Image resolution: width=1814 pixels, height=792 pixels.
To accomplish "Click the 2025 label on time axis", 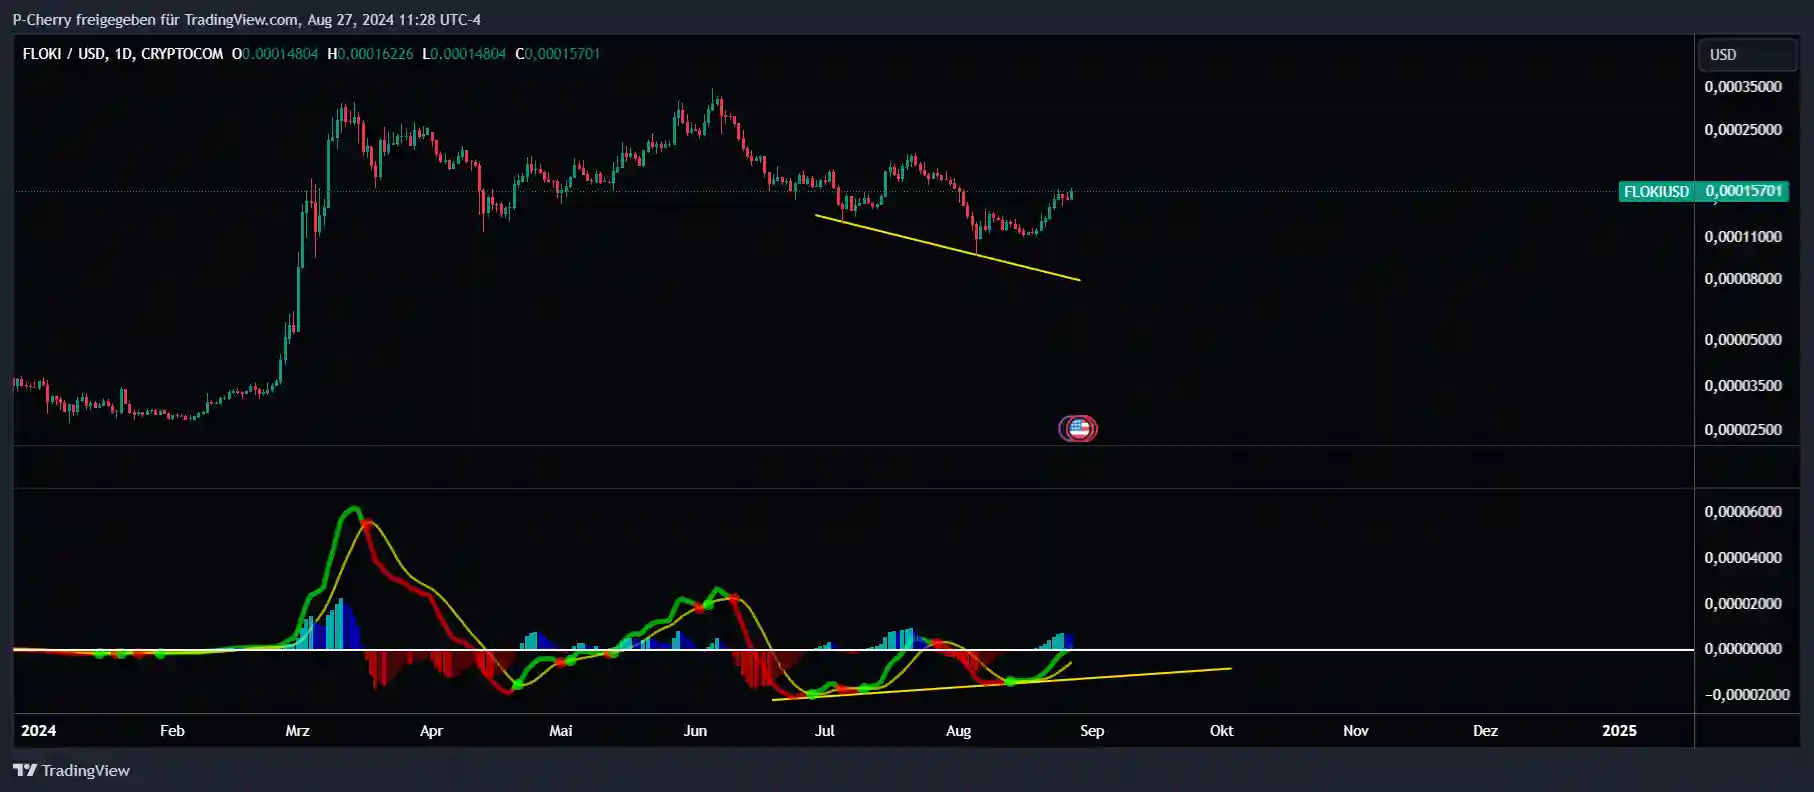I will (1619, 731).
